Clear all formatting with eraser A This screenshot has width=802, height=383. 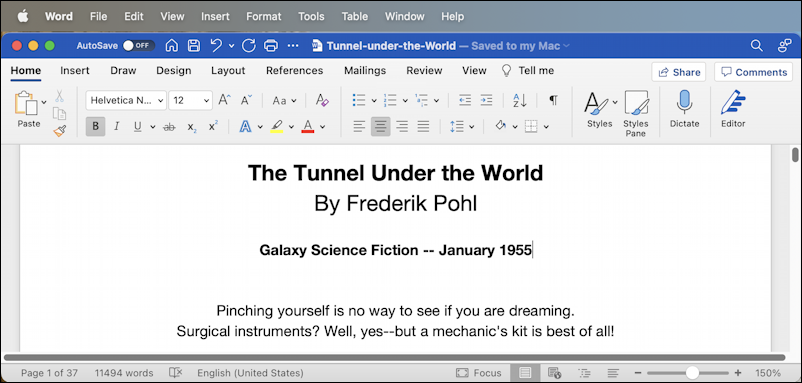tap(322, 100)
